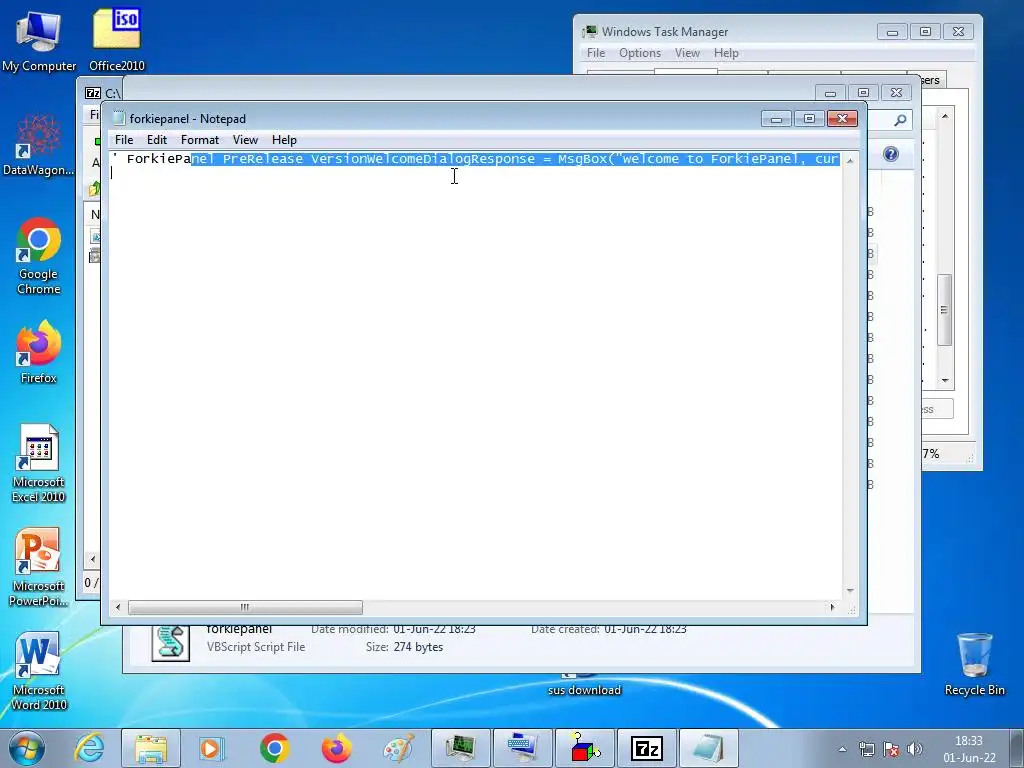Screen dimensions: 1024x768
Task: Click Notepad's scroll right arrow
Action: coord(832,607)
